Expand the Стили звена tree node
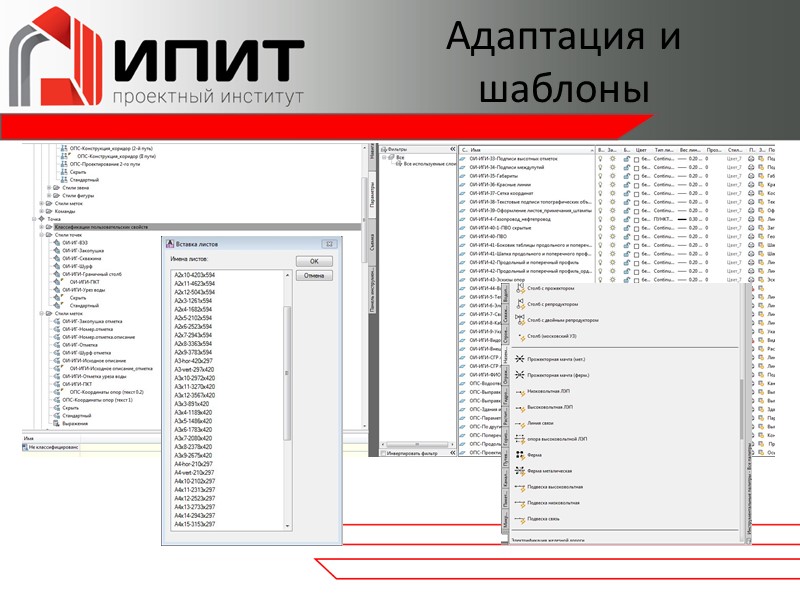 (49, 188)
